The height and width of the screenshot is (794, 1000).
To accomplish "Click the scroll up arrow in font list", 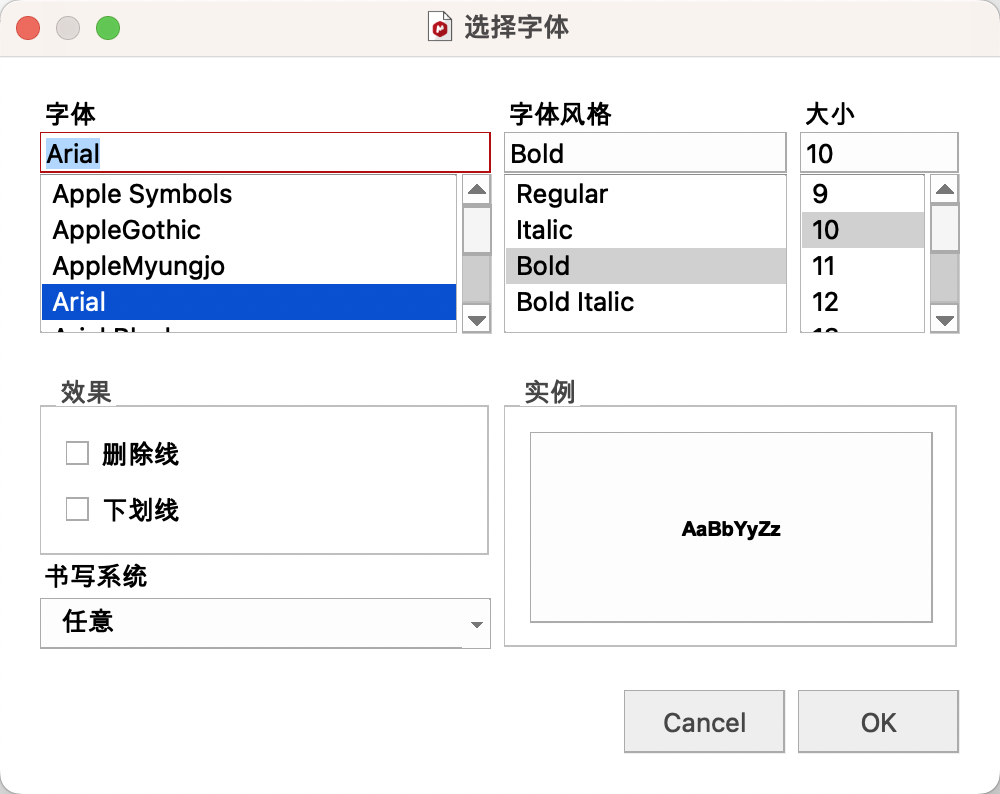I will pos(477,189).
